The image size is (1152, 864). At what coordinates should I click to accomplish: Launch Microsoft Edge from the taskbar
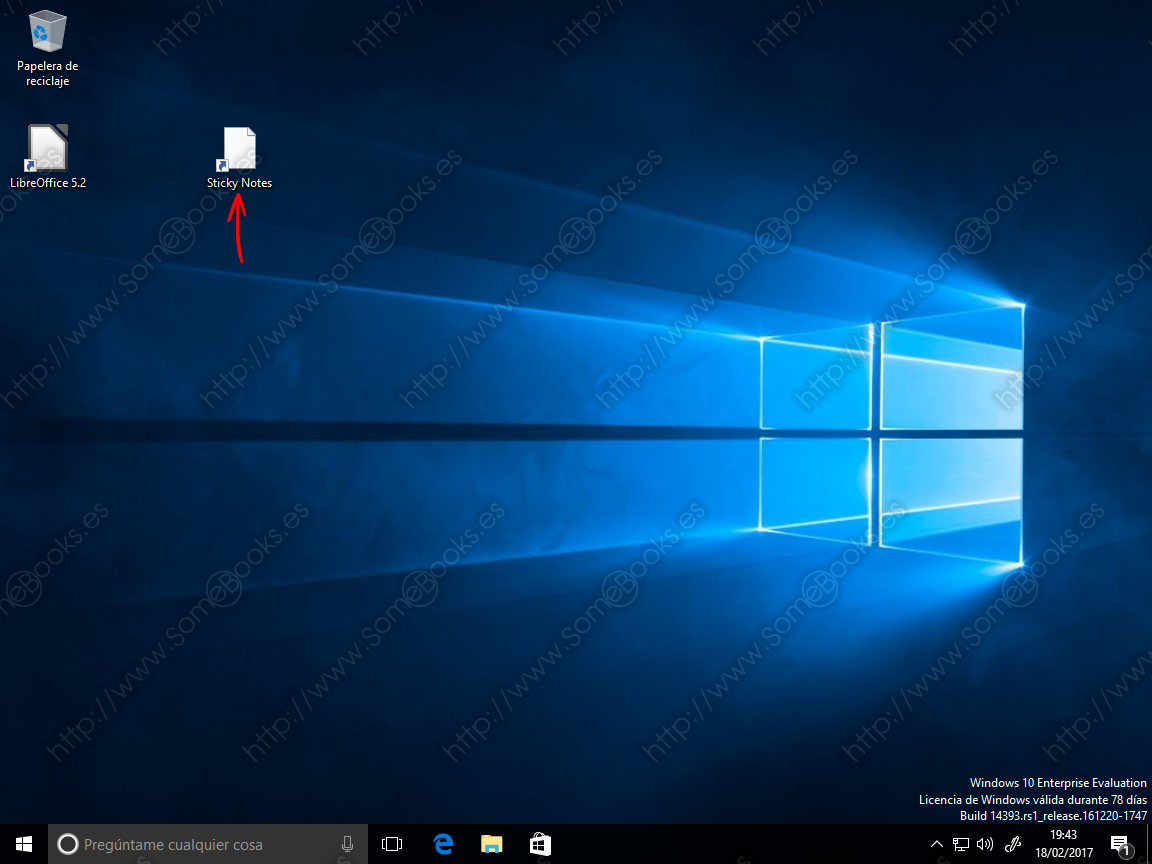[x=443, y=844]
